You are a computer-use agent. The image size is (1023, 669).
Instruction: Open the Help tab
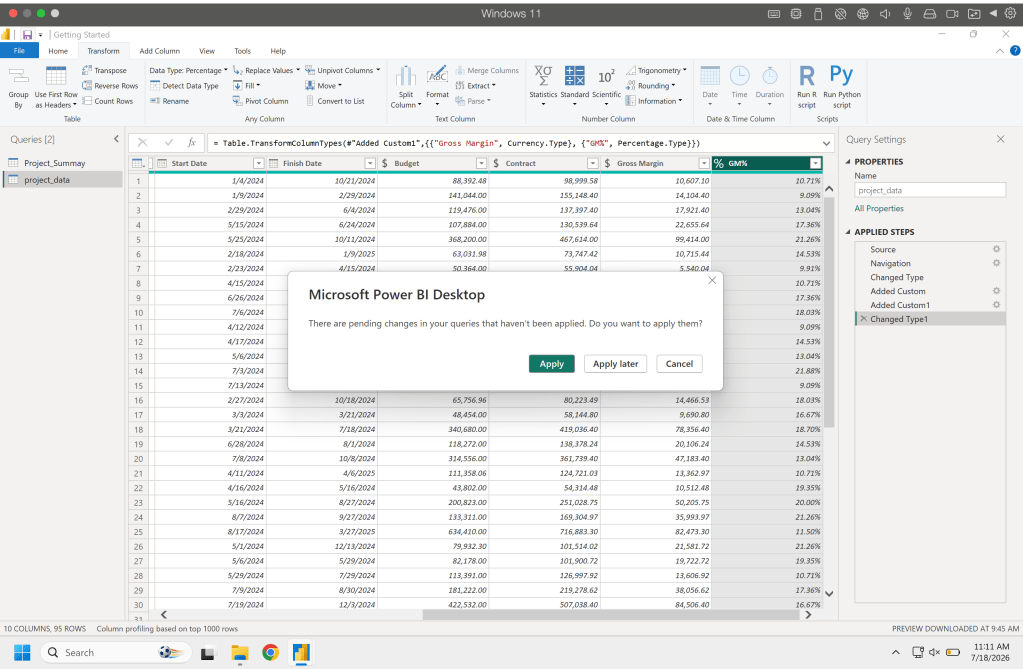point(278,50)
